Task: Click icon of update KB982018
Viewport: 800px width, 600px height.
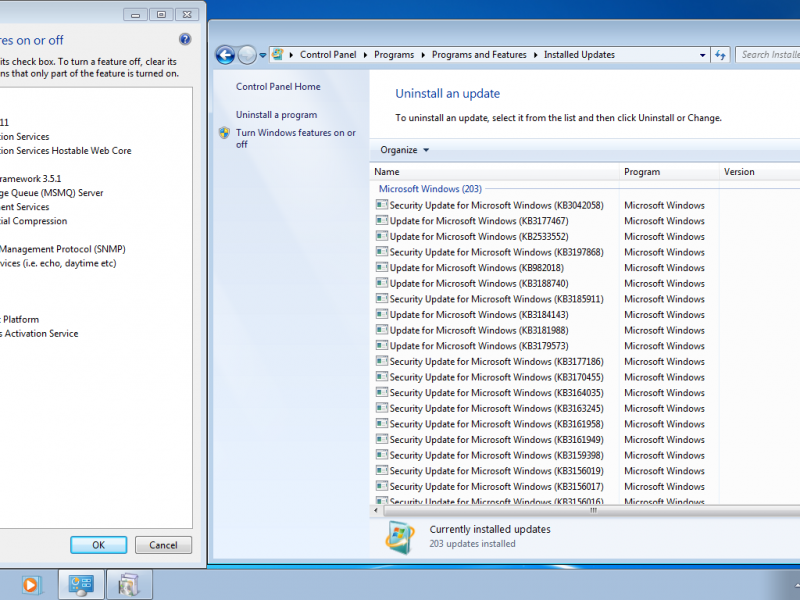Action: (x=382, y=267)
